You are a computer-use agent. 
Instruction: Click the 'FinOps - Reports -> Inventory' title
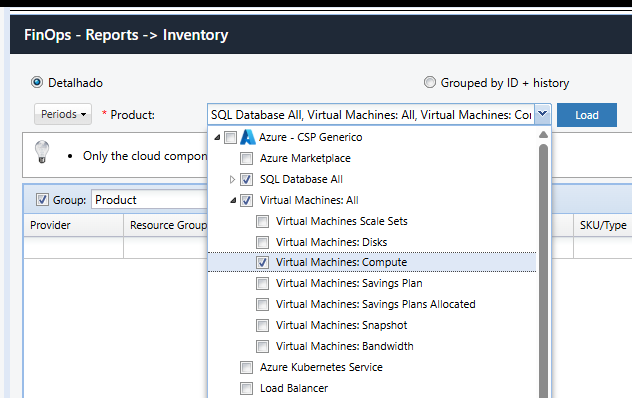click(x=126, y=35)
